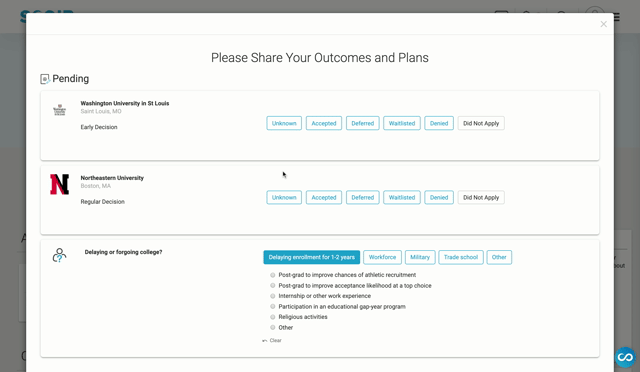Click the Washington University logo
640x372 pixels.
[x=60, y=110]
